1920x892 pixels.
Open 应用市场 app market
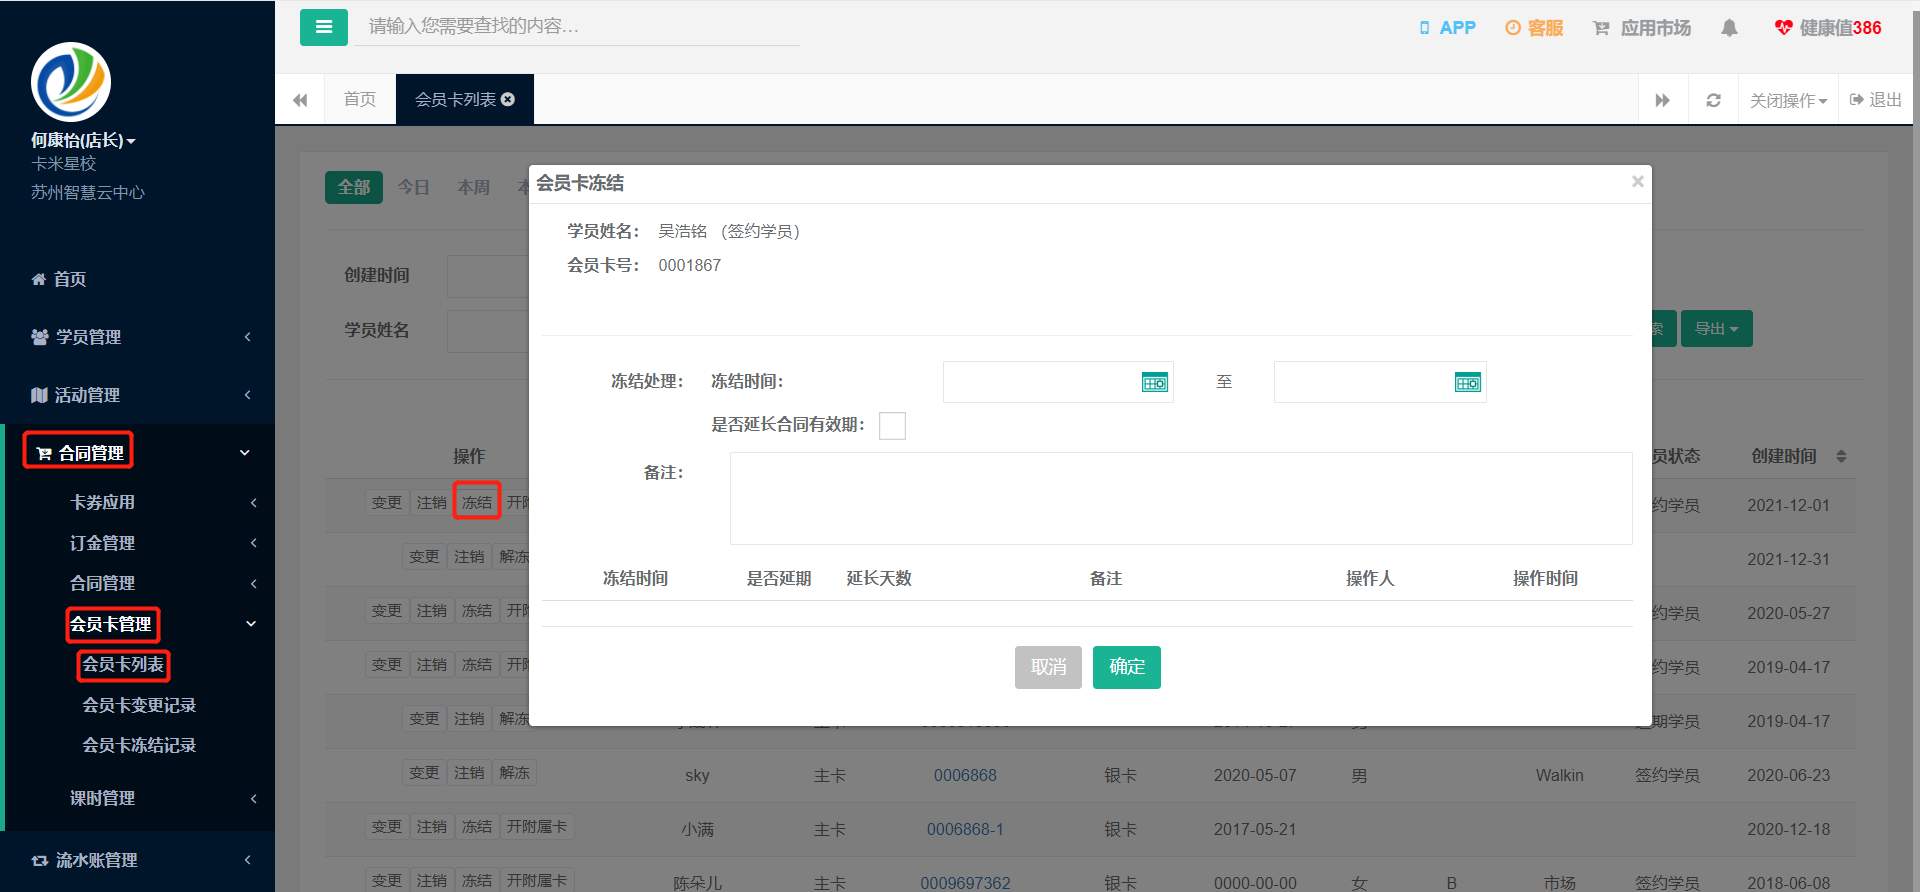(1642, 28)
